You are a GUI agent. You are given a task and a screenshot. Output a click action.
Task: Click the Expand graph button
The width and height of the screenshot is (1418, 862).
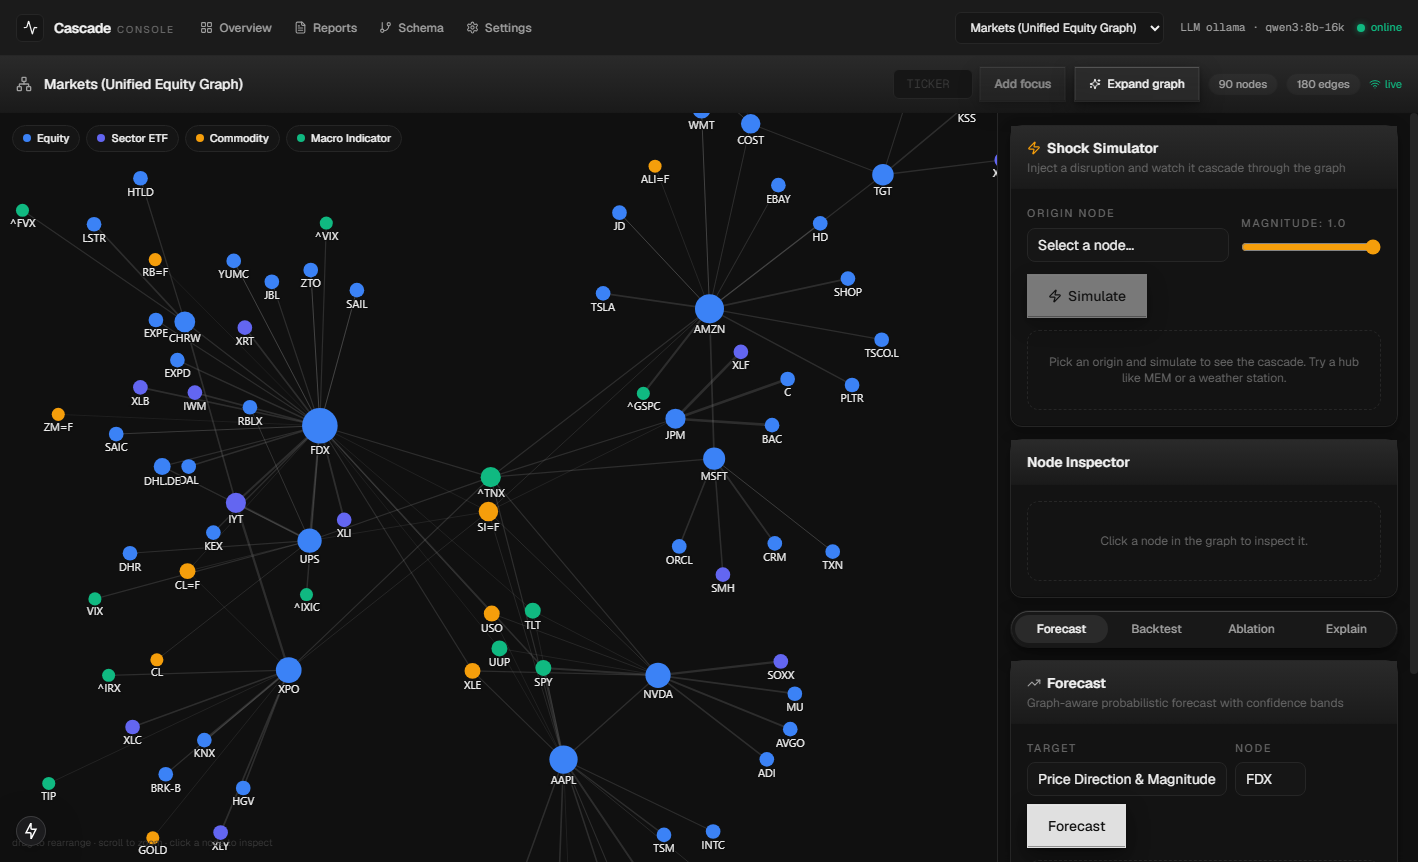point(1137,84)
